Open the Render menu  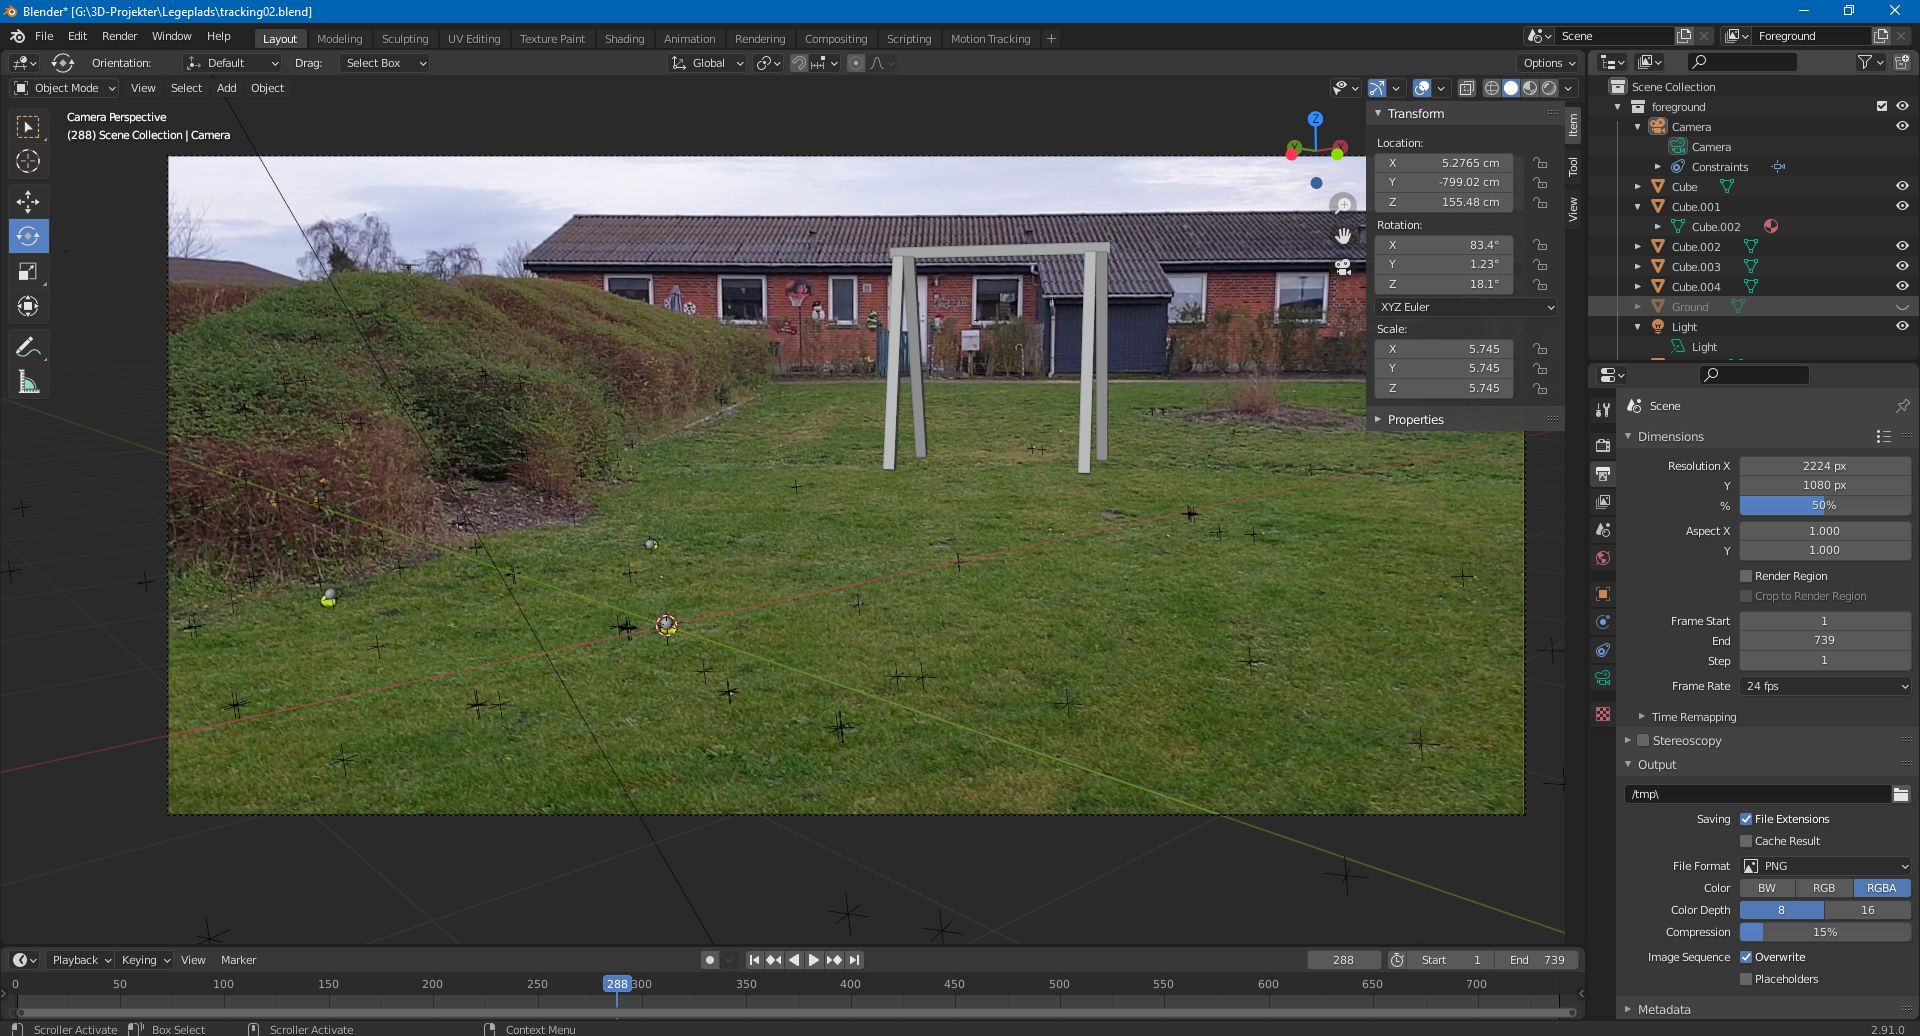pyautogui.click(x=119, y=36)
